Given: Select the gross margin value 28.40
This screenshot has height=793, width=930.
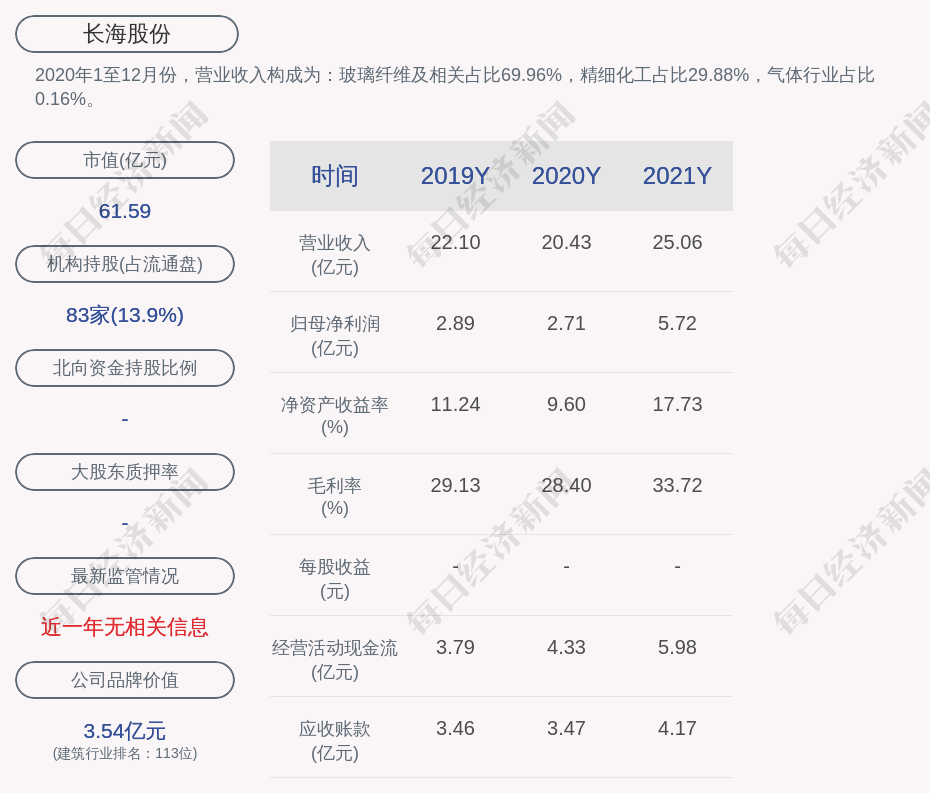Looking at the screenshot, I should pyautogui.click(x=566, y=485).
